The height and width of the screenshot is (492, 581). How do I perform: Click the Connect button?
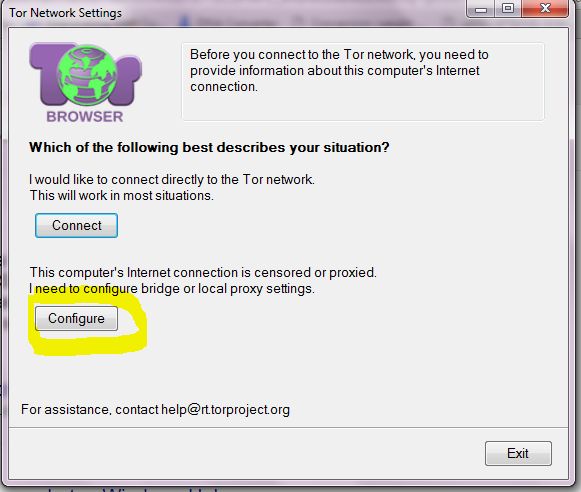pyautogui.click(x=76, y=225)
